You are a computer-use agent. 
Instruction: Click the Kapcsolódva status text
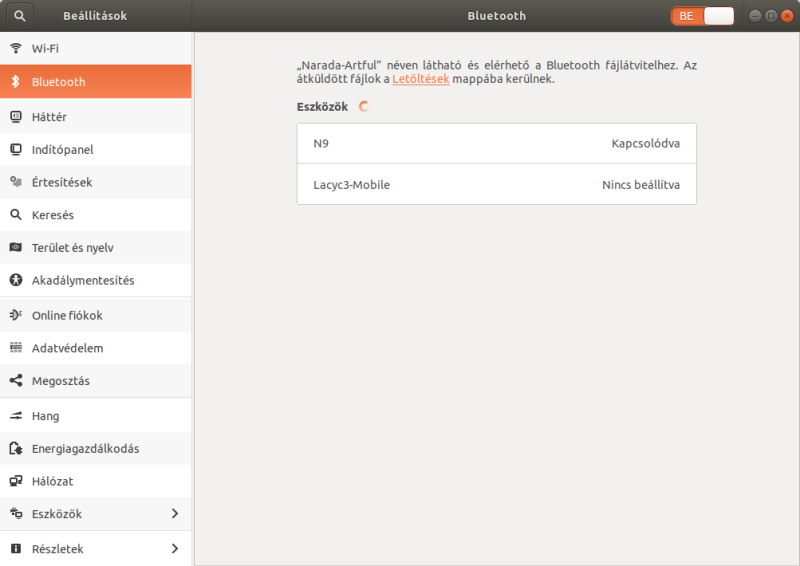(x=645, y=143)
